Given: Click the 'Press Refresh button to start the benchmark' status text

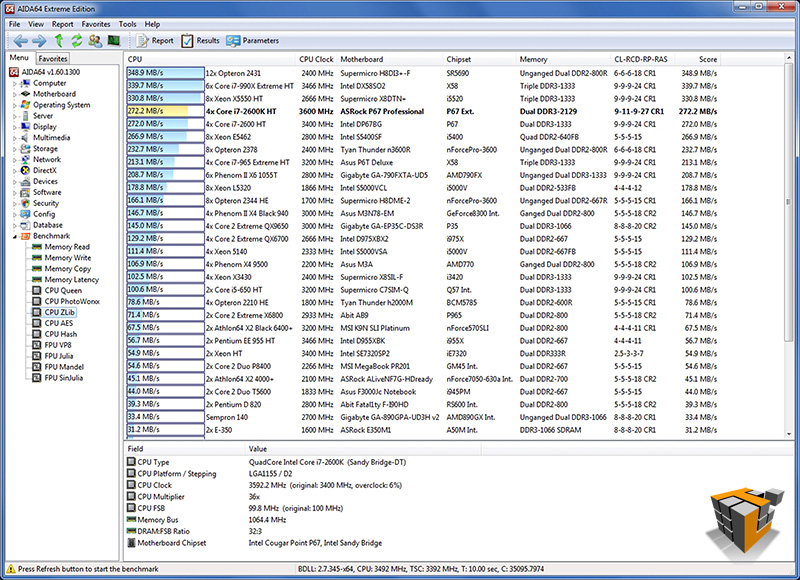Looking at the screenshot, I should (88, 569).
